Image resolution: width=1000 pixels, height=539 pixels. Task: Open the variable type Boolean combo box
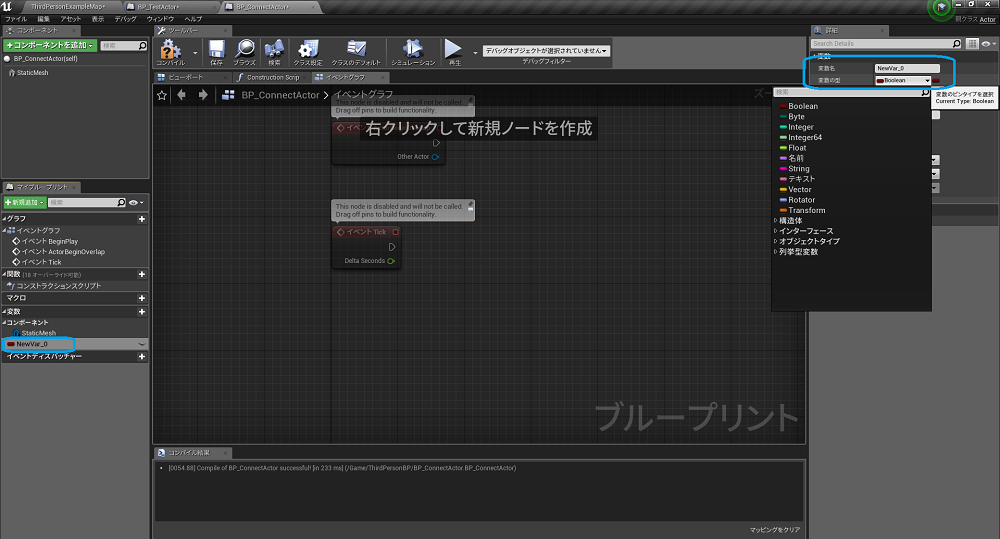(903, 80)
